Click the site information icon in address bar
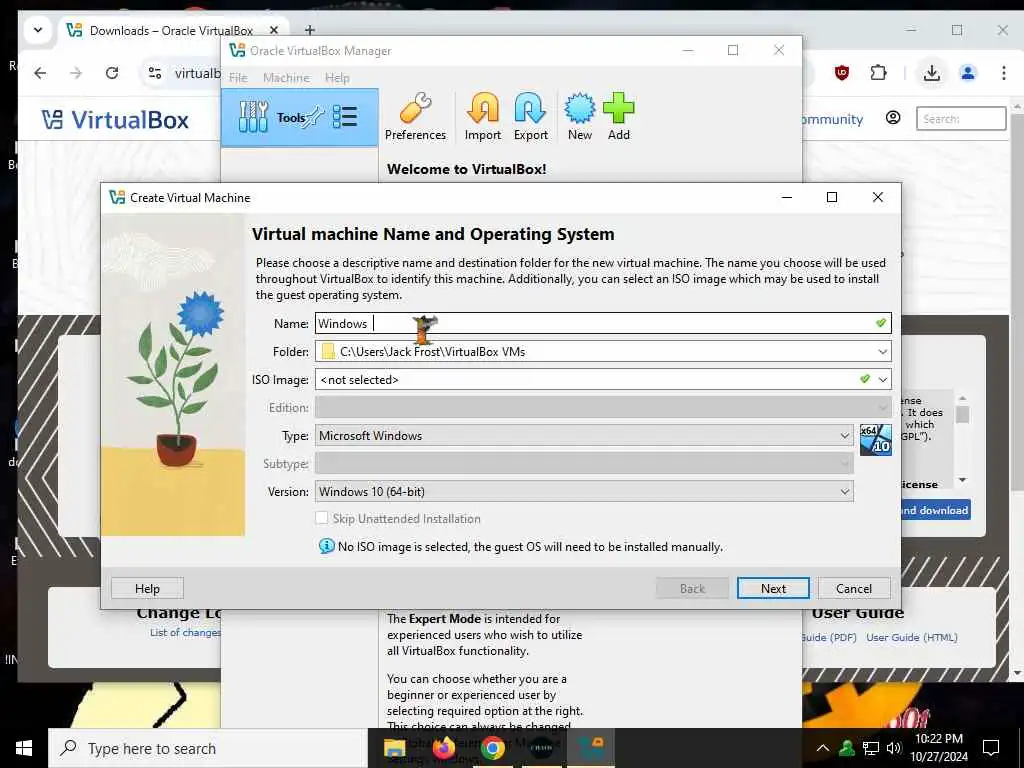 point(155,72)
